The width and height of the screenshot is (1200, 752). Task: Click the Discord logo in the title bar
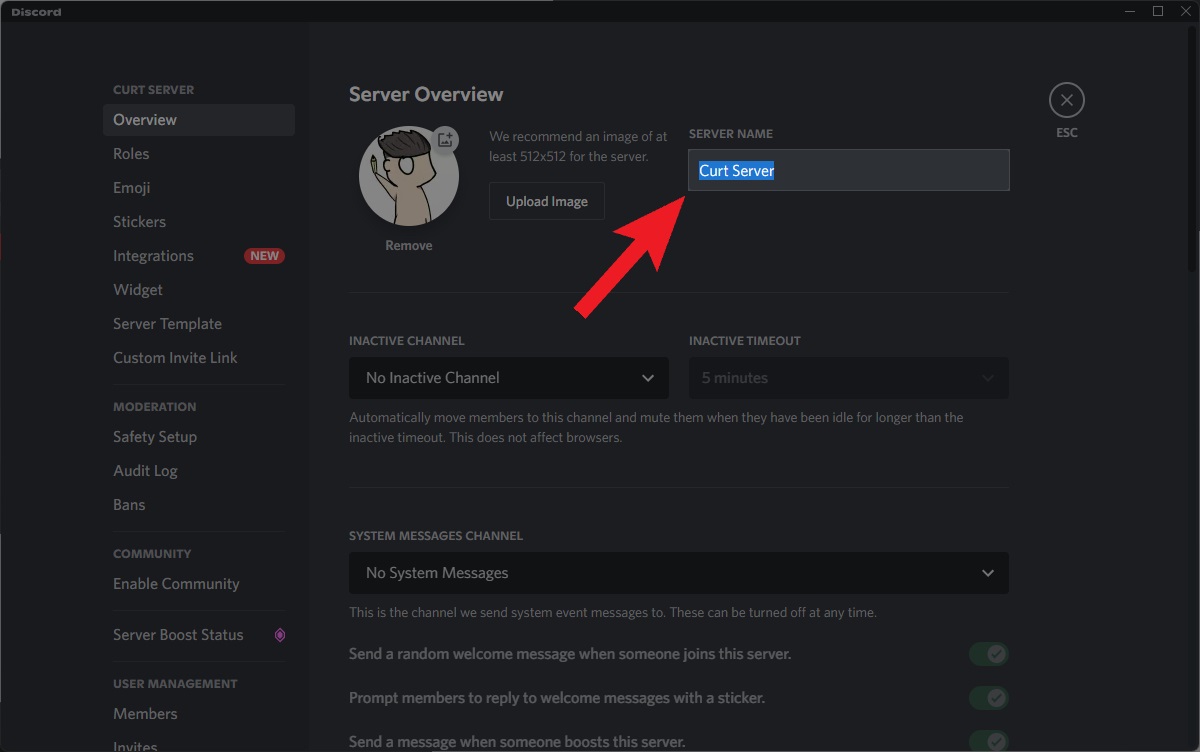tap(35, 11)
